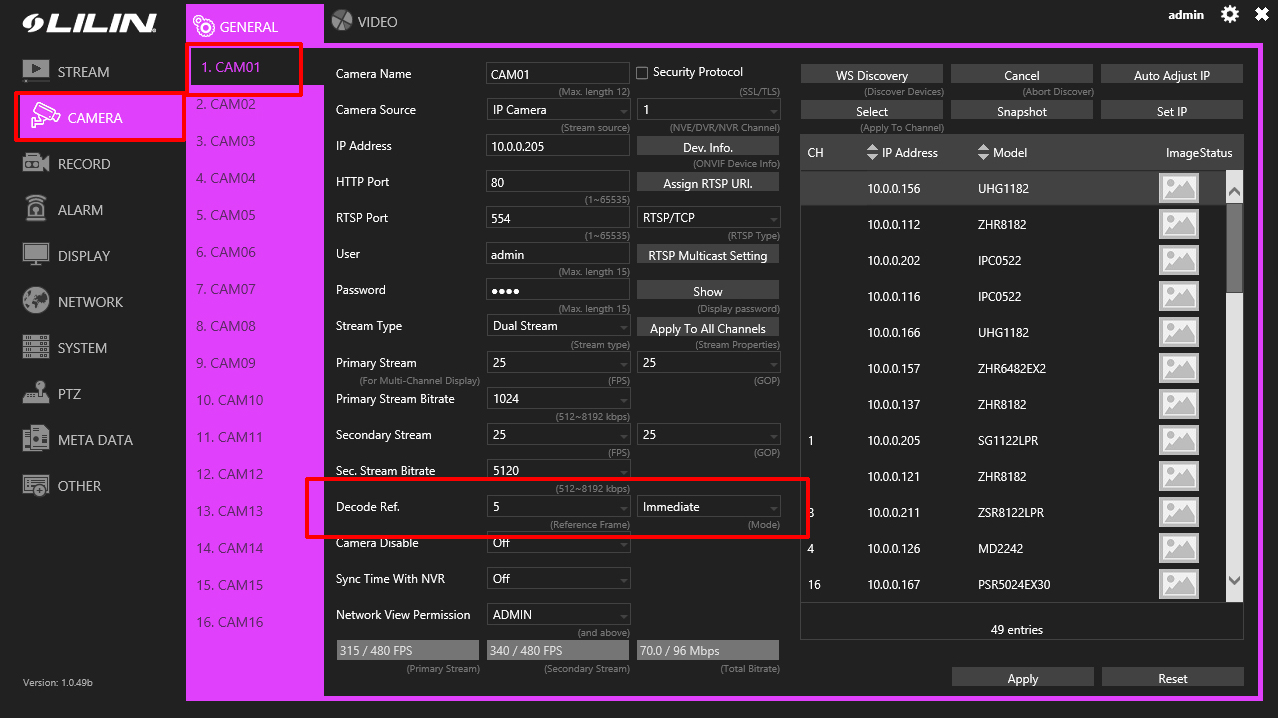Select the DISPLAY monitor icon
This screenshot has height=718, width=1278.
tap(36, 255)
